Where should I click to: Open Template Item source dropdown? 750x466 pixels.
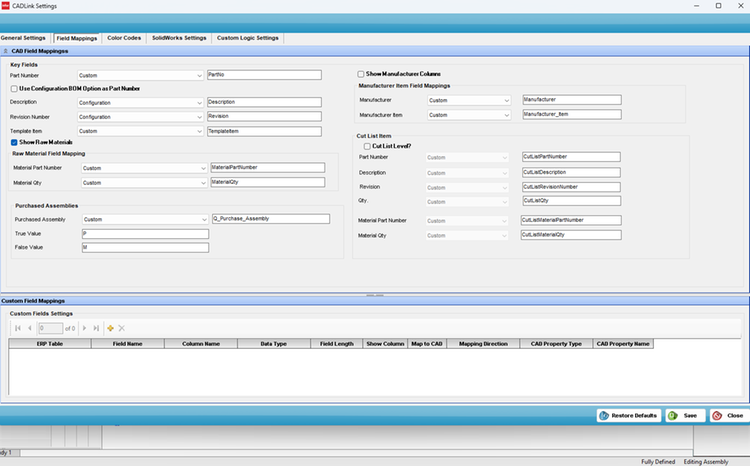pos(141,131)
